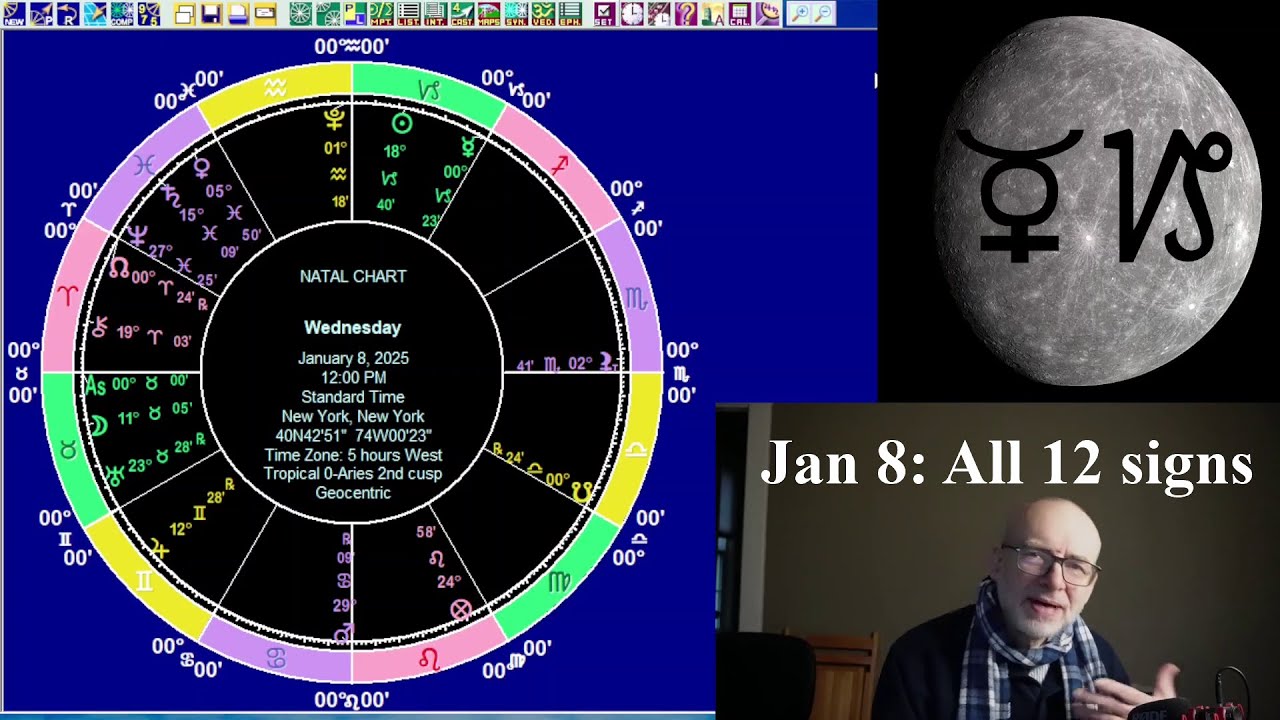Click the rectify time adjust icon

pos(659,14)
